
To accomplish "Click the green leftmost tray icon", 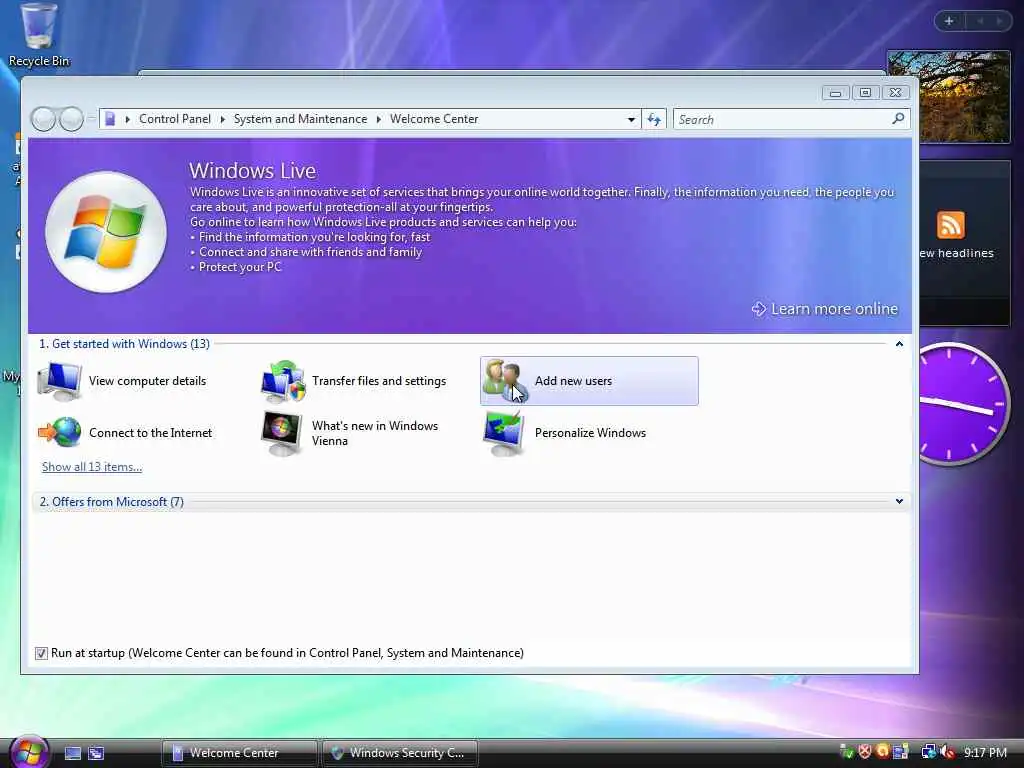I will pyautogui.click(x=846, y=752).
